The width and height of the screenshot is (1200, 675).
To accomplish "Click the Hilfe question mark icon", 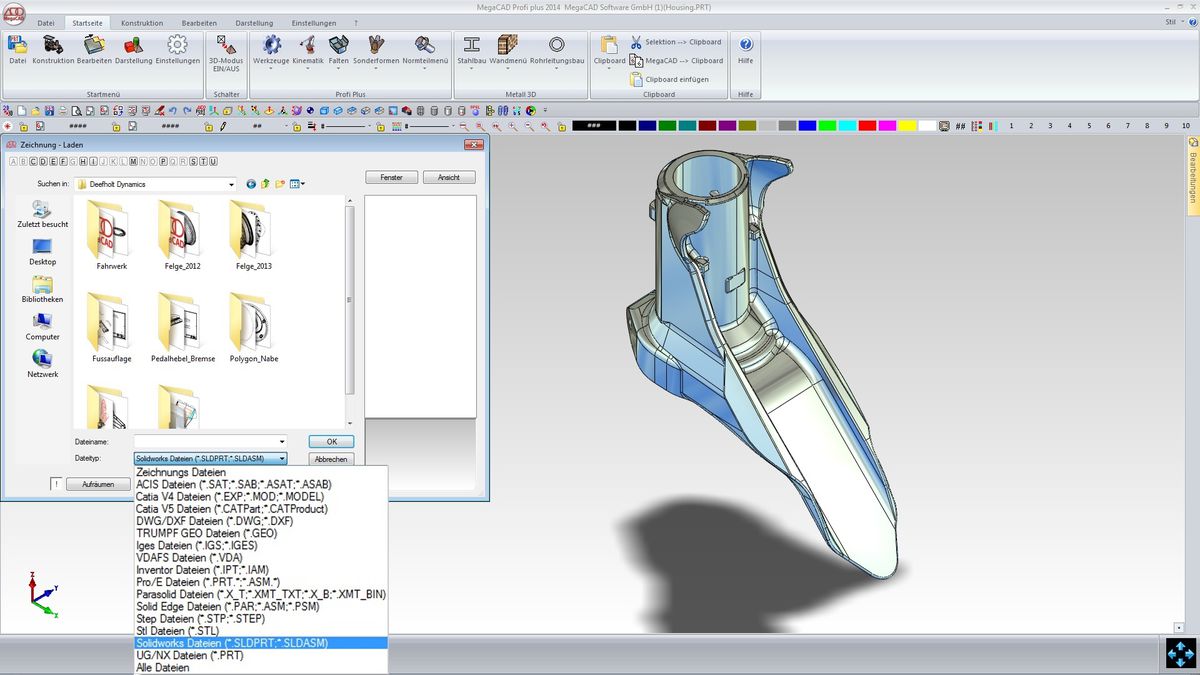I will coord(745,46).
